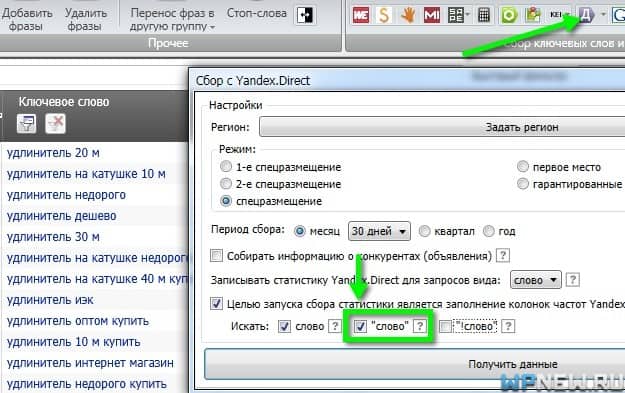This screenshot has height=393, width=625.
Task: Click help icon after the "слово" checkbox
Action: (x=419, y=326)
